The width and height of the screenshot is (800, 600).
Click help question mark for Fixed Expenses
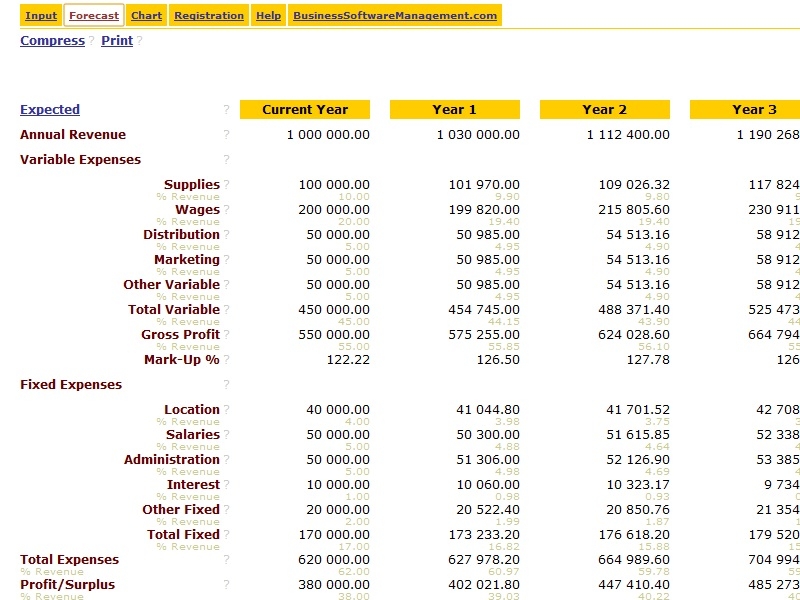[x=226, y=385]
